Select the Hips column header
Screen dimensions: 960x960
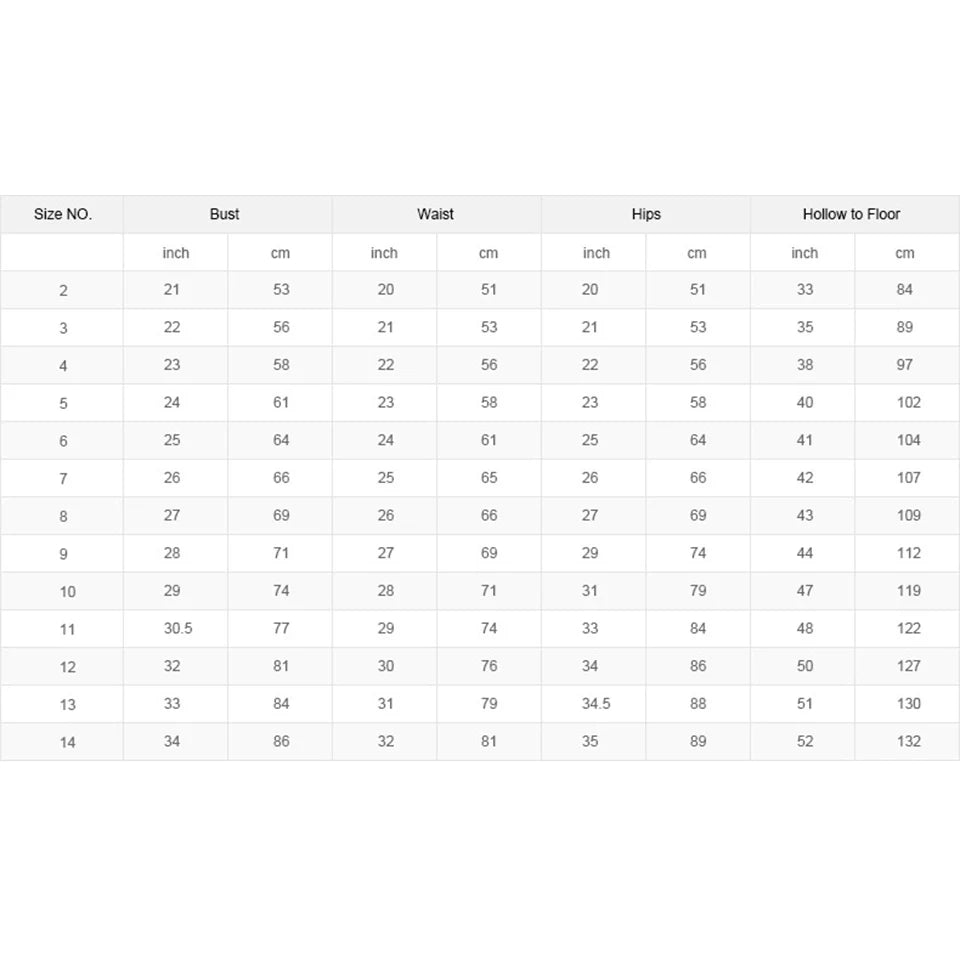pyautogui.click(x=646, y=214)
